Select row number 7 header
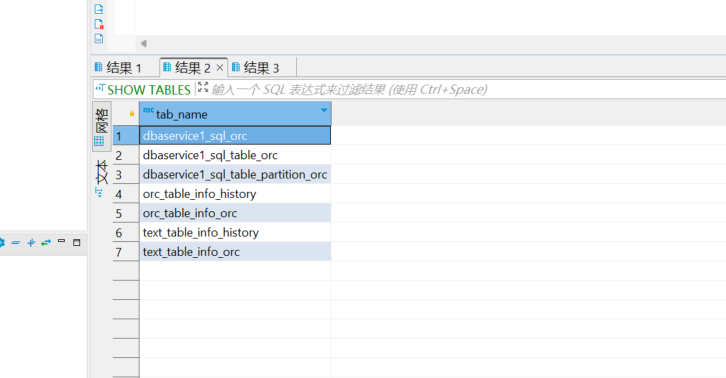The width and height of the screenshot is (726, 378). [x=126, y=252]
